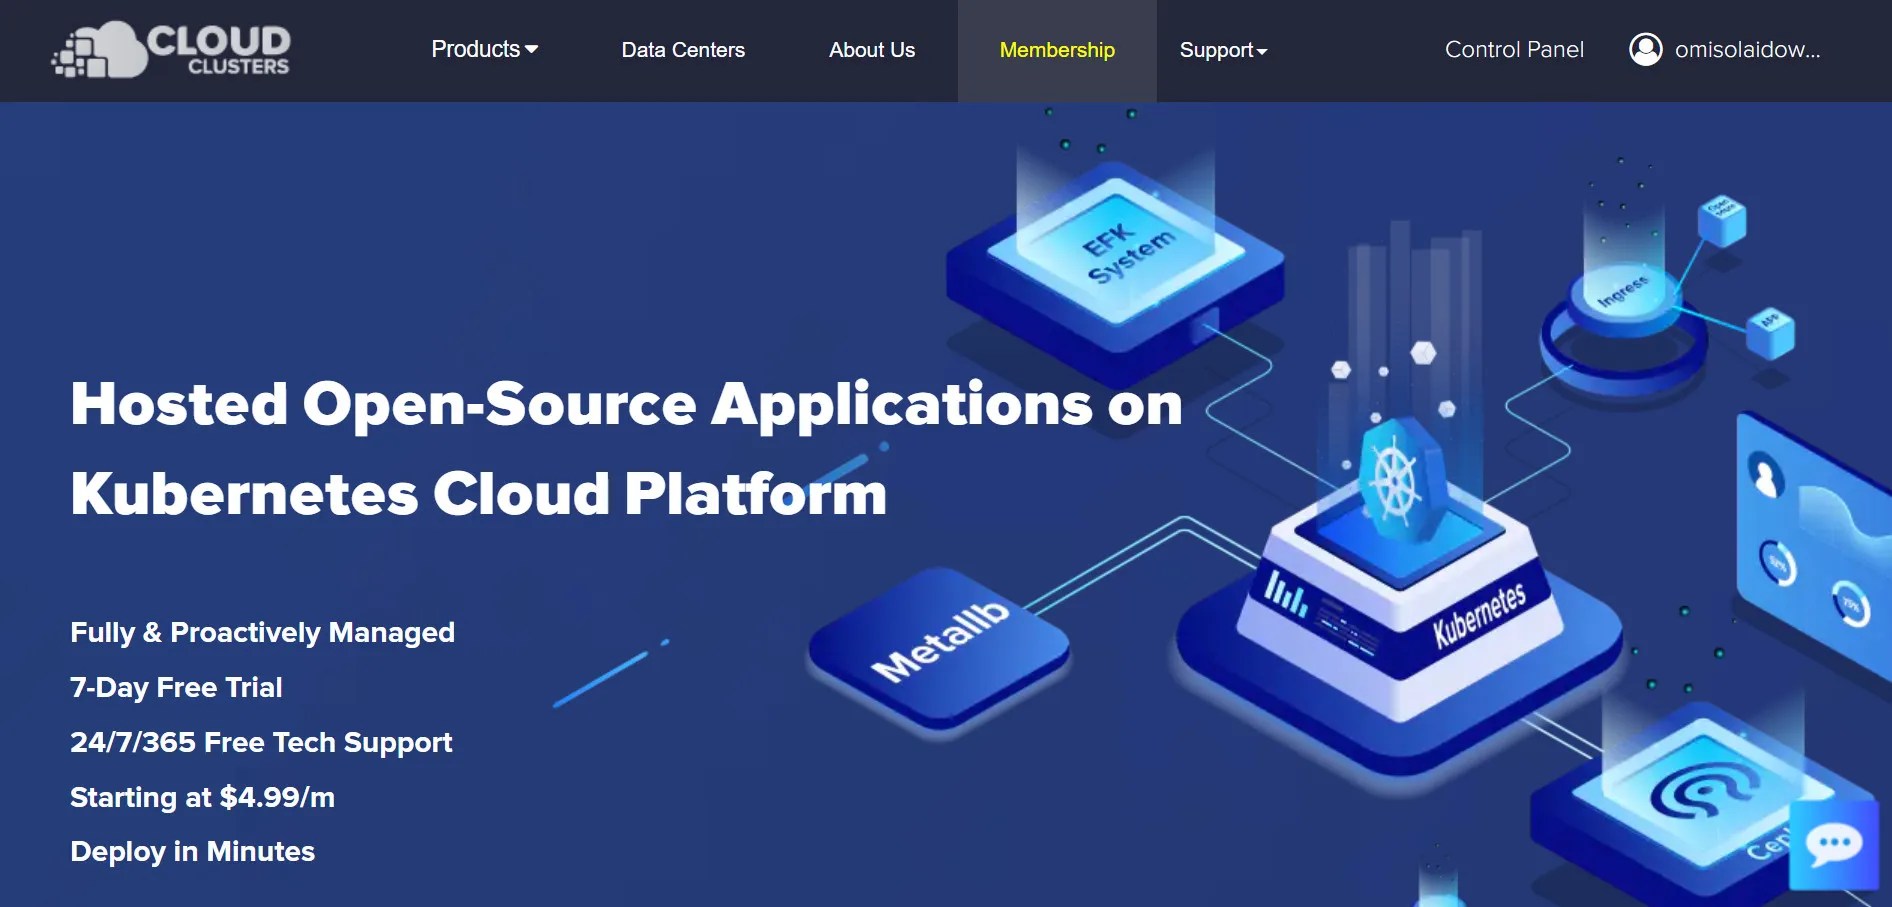Open the live chat bubble icon
The image size is (1892, 907).
pos(1834,845)
